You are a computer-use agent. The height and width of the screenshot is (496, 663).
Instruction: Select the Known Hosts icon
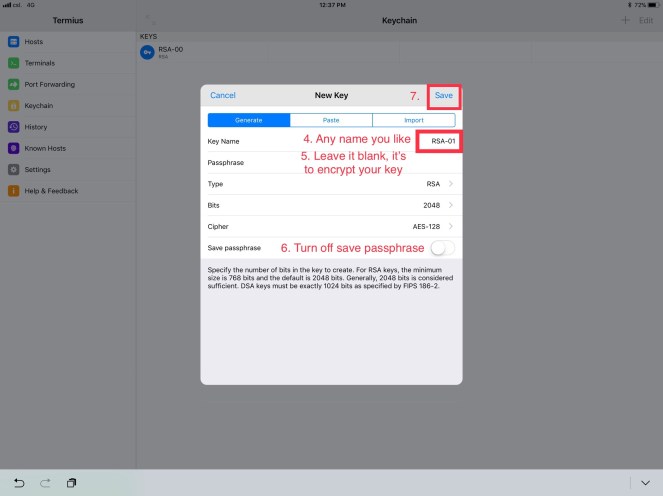(14, 148)
